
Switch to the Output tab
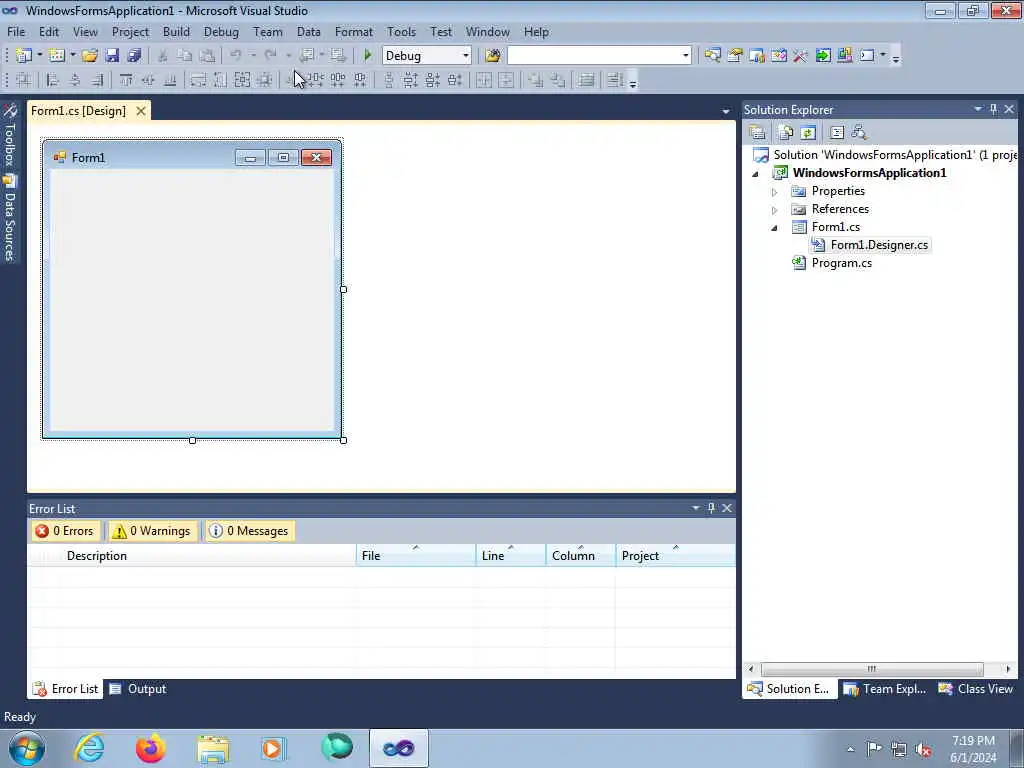coord(138,689)
